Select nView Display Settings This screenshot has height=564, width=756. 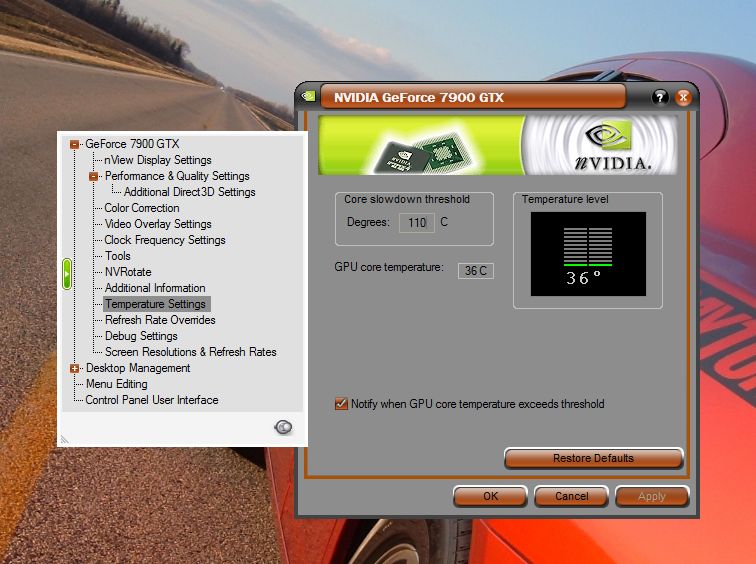click(158, 160)
